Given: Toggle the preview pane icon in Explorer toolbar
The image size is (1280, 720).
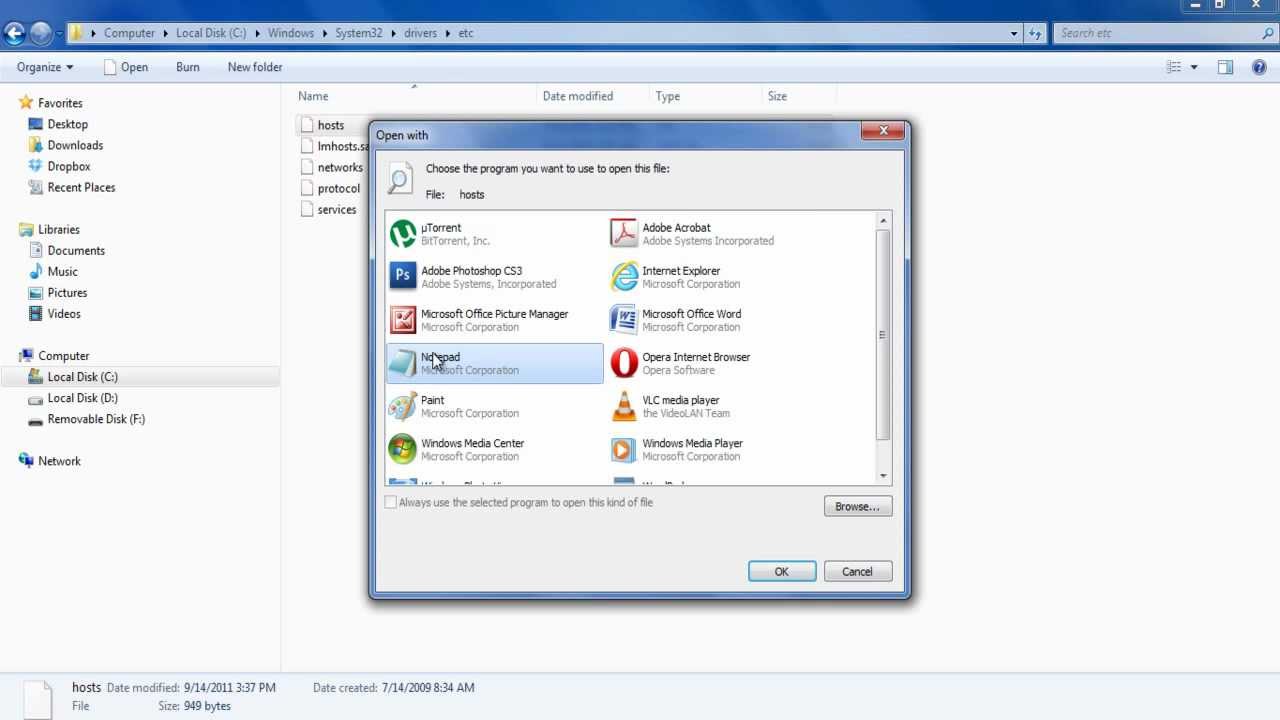Looking at the screenshot, I should click(1225, 67).
